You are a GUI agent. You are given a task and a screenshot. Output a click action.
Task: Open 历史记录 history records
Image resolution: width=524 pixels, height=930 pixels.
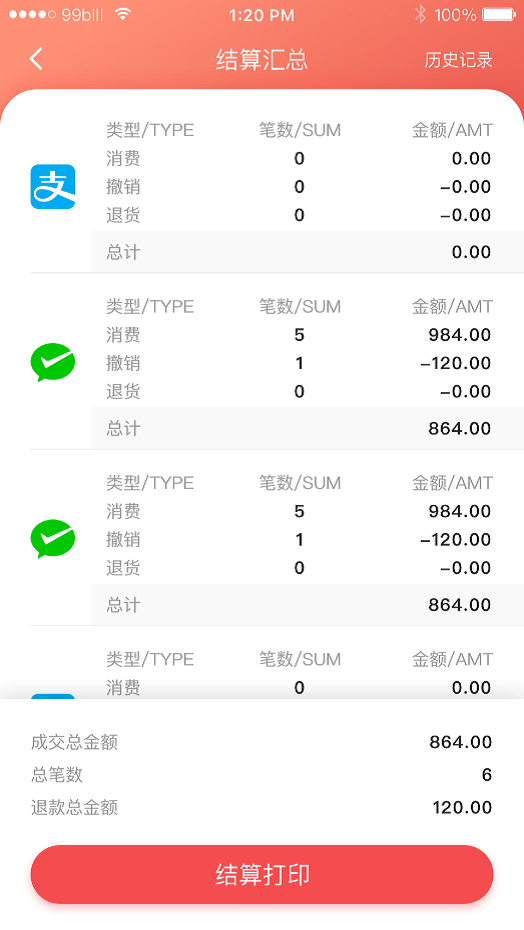(x=458, y=60)
